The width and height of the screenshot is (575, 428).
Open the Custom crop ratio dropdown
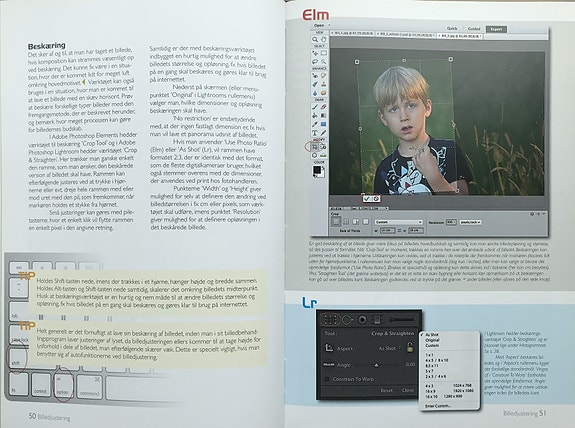pos(398,222)
